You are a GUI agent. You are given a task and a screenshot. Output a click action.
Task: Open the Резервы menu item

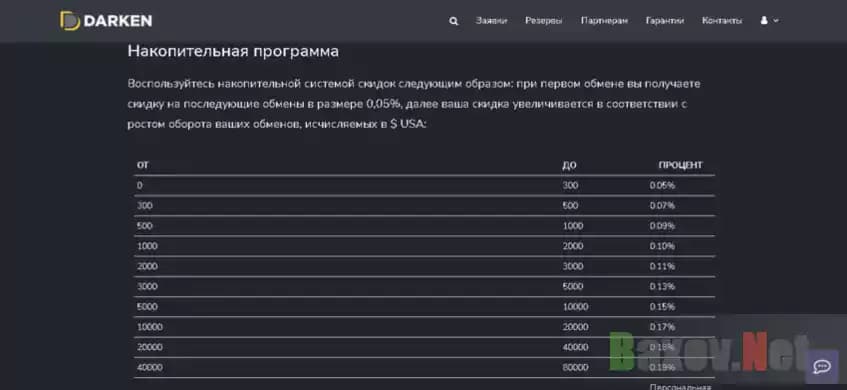click(543, 21)
